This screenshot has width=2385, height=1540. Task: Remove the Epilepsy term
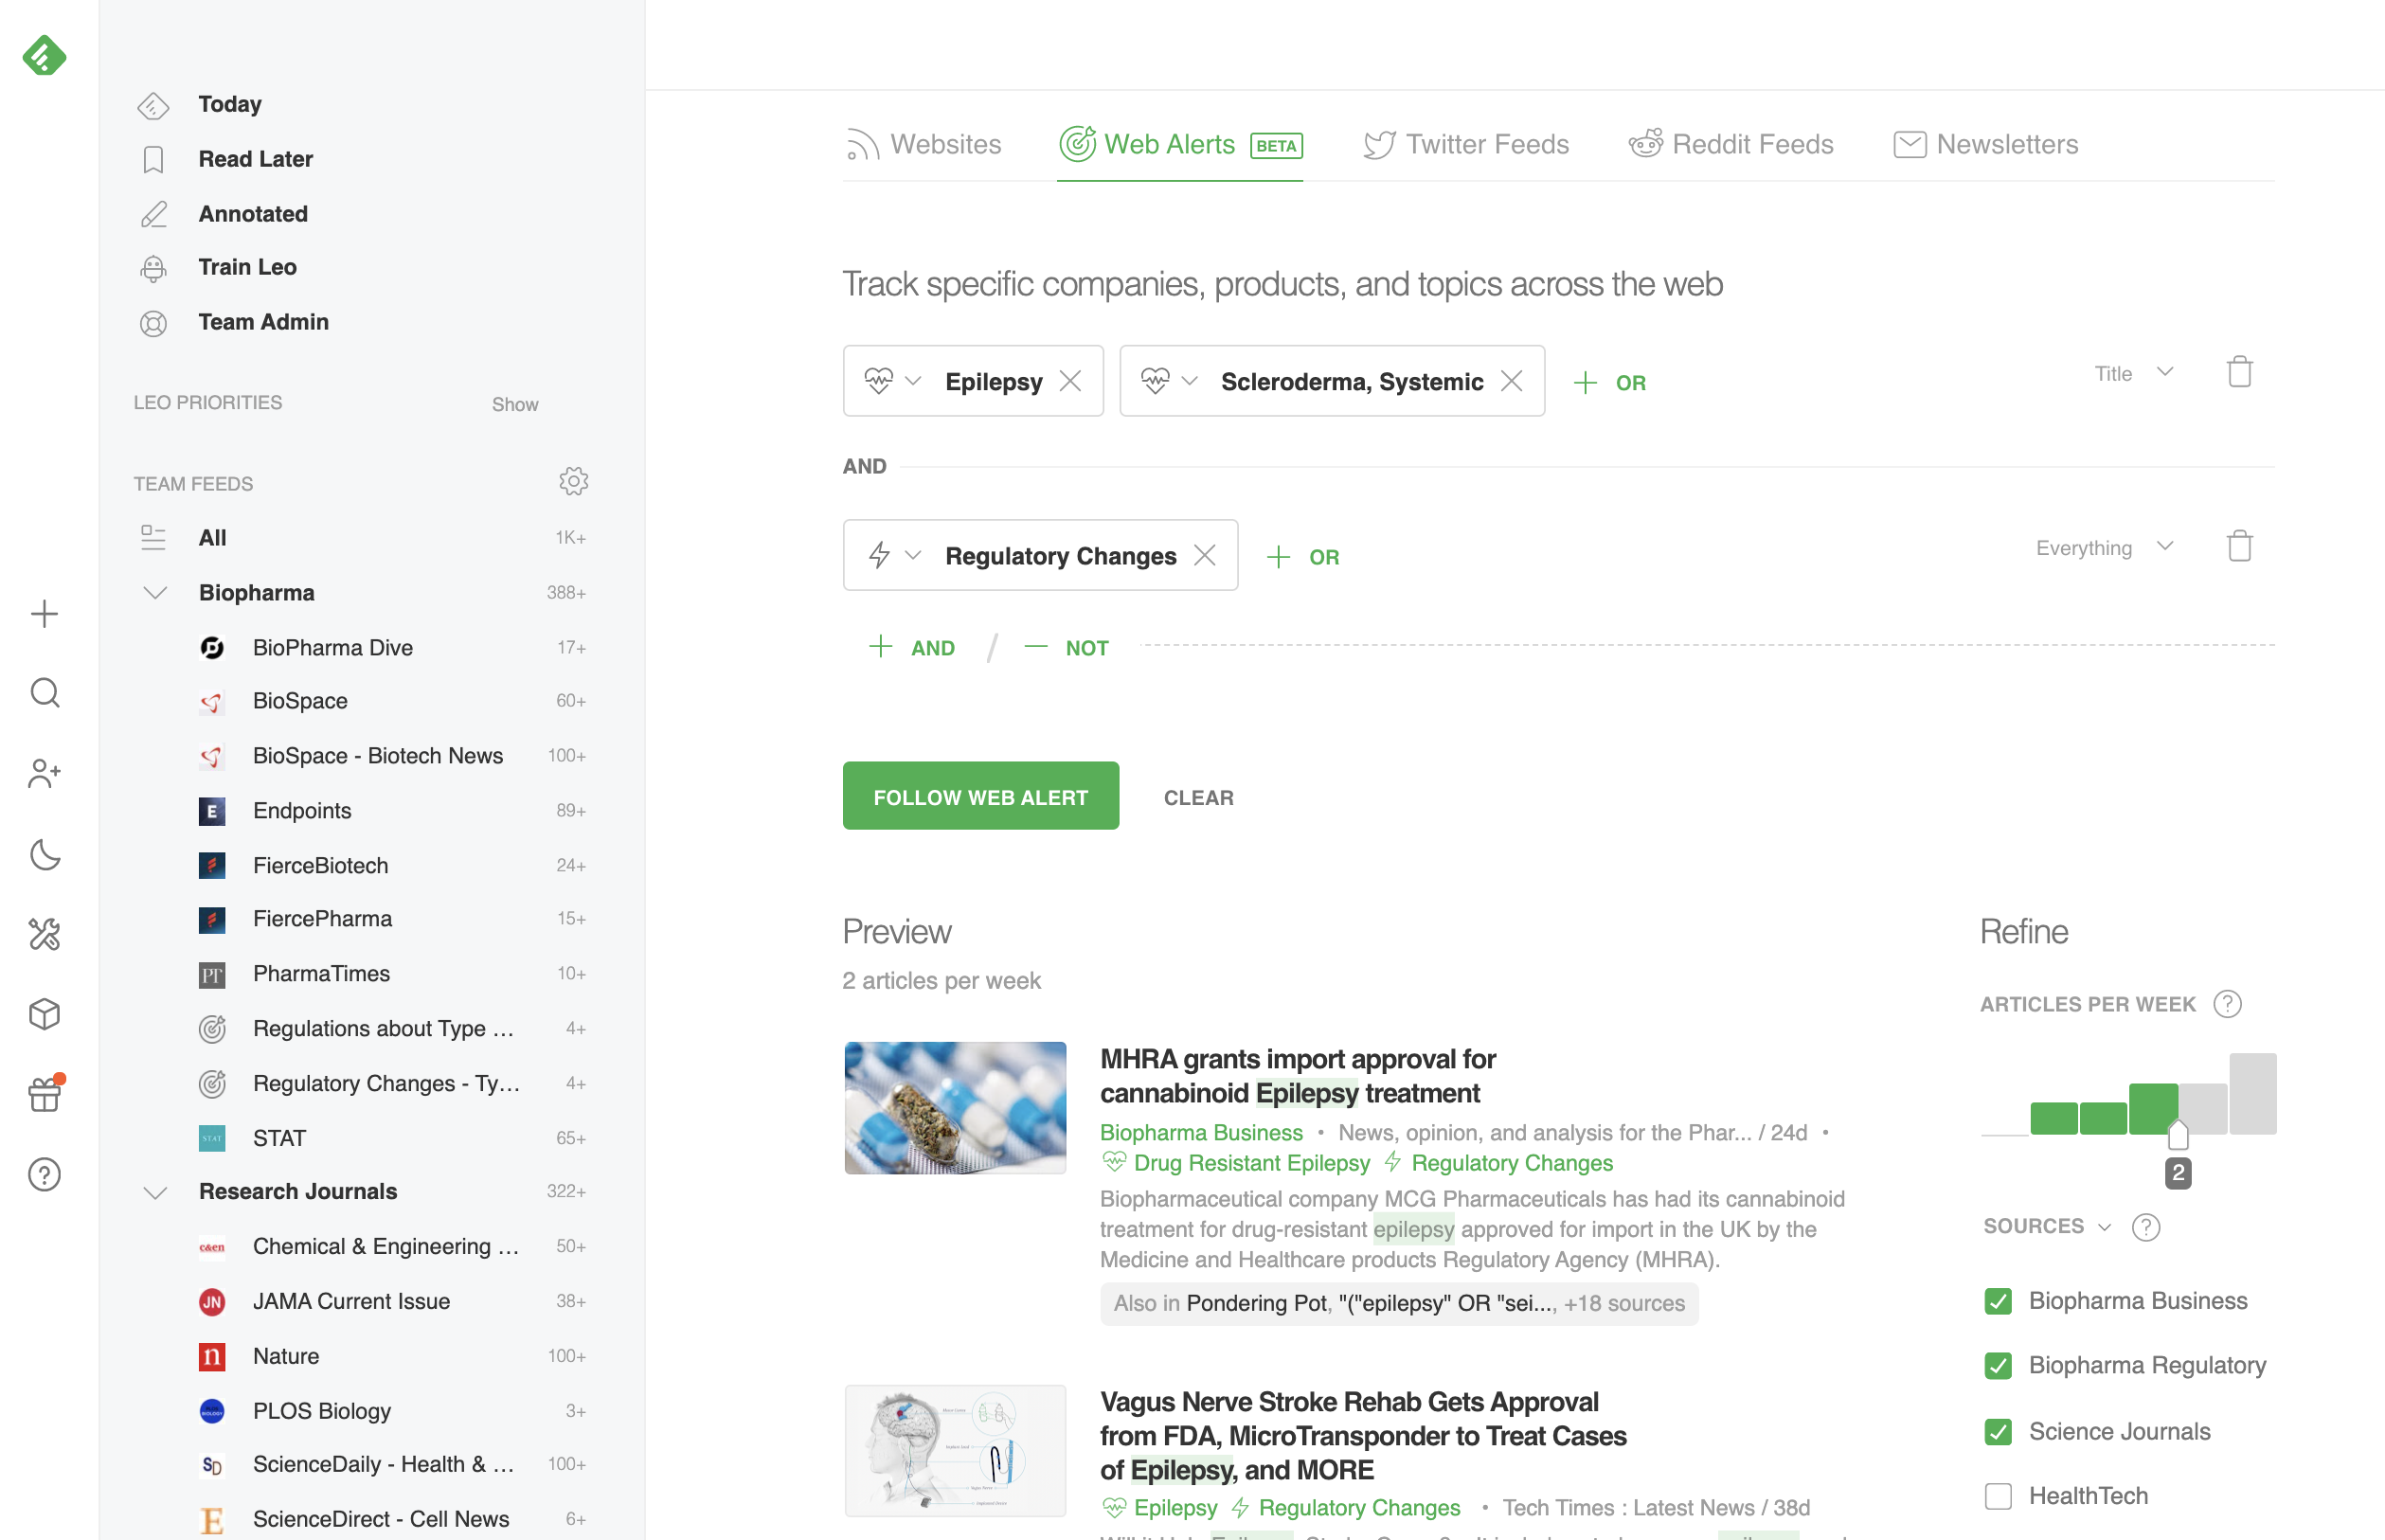1070,381
